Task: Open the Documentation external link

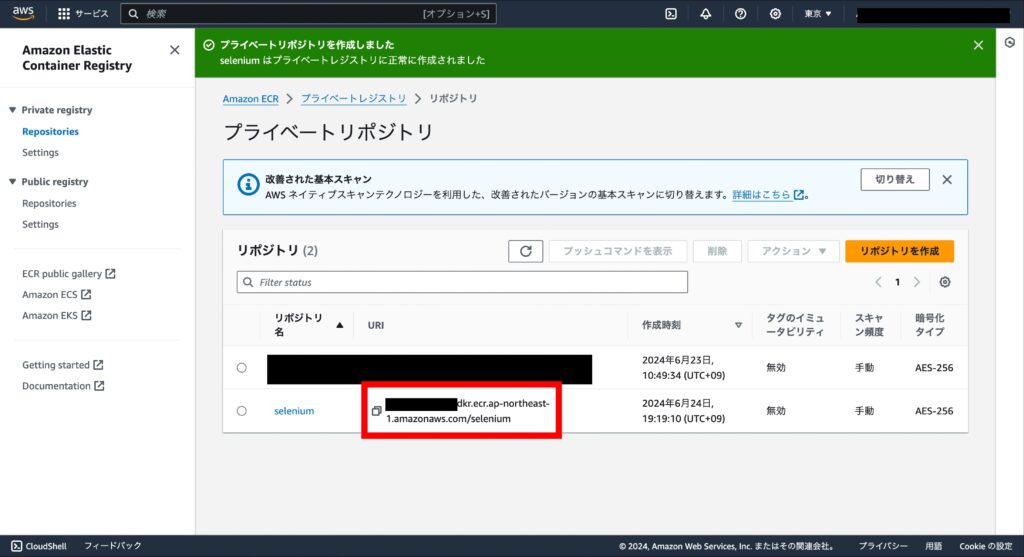Action: pos(63,386)
